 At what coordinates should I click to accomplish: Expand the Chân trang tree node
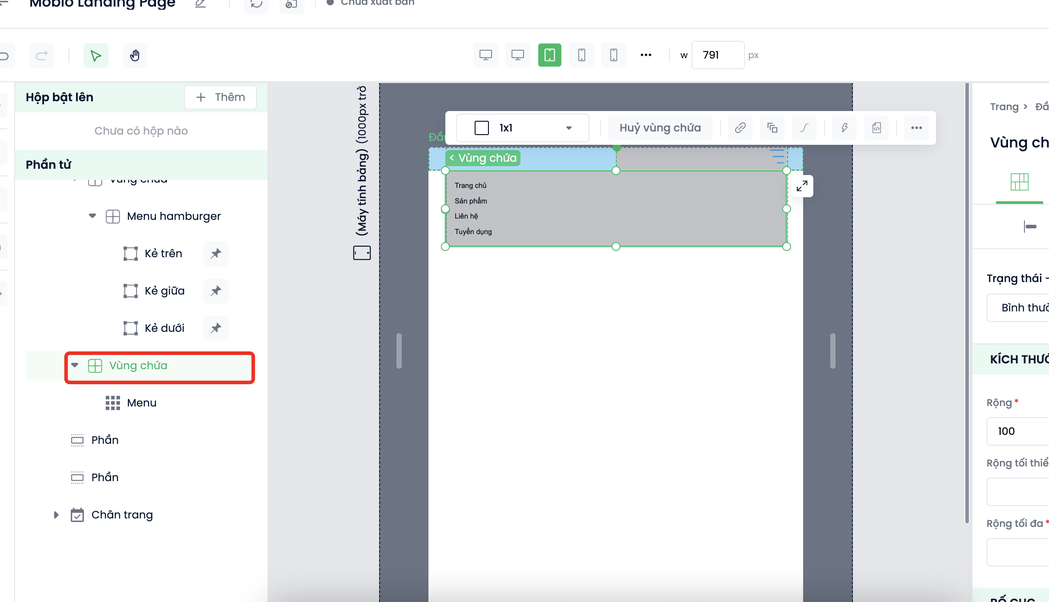tap(56, 515)
